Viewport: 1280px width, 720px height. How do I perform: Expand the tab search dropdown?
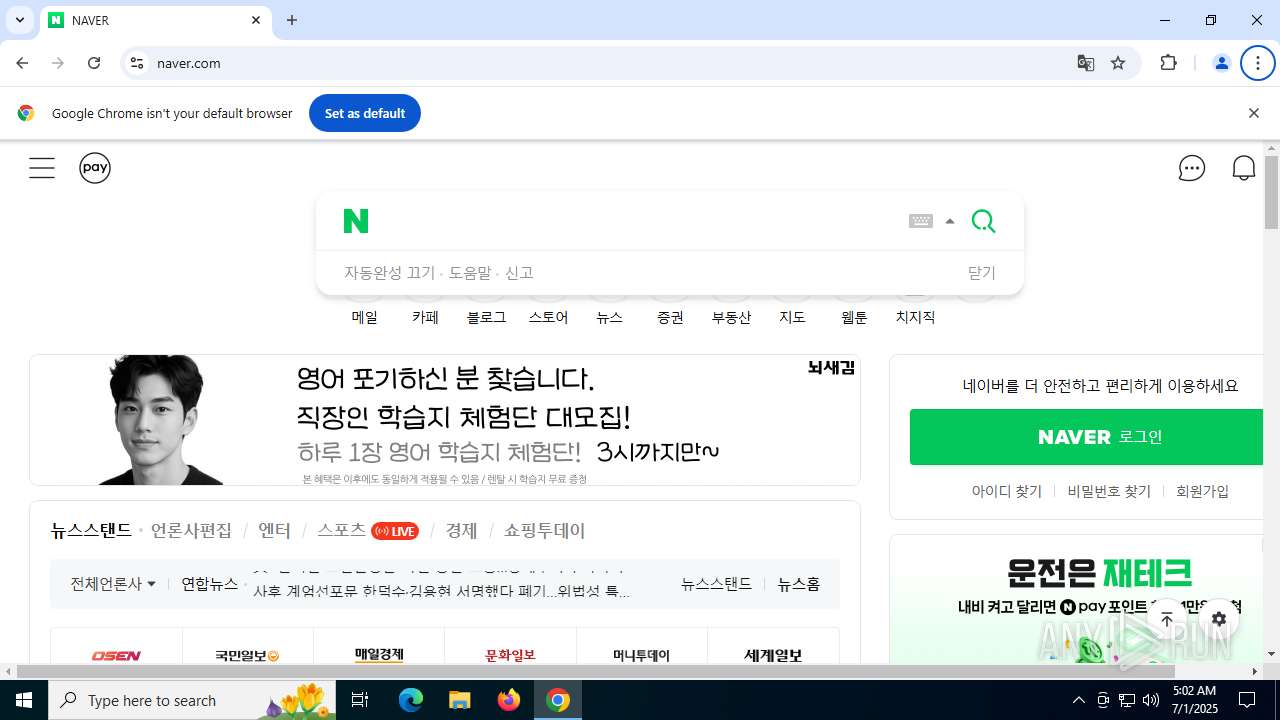(x=19, y=20)
